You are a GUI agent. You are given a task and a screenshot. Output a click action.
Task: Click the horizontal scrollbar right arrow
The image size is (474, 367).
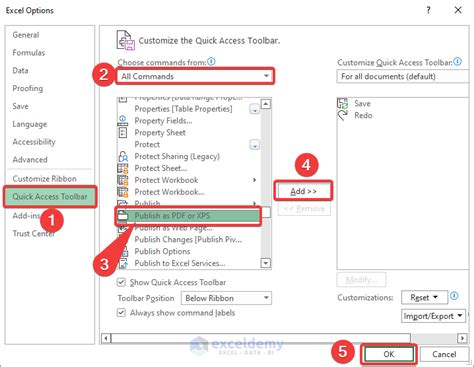pyautogui.click(x=462, y=338)
